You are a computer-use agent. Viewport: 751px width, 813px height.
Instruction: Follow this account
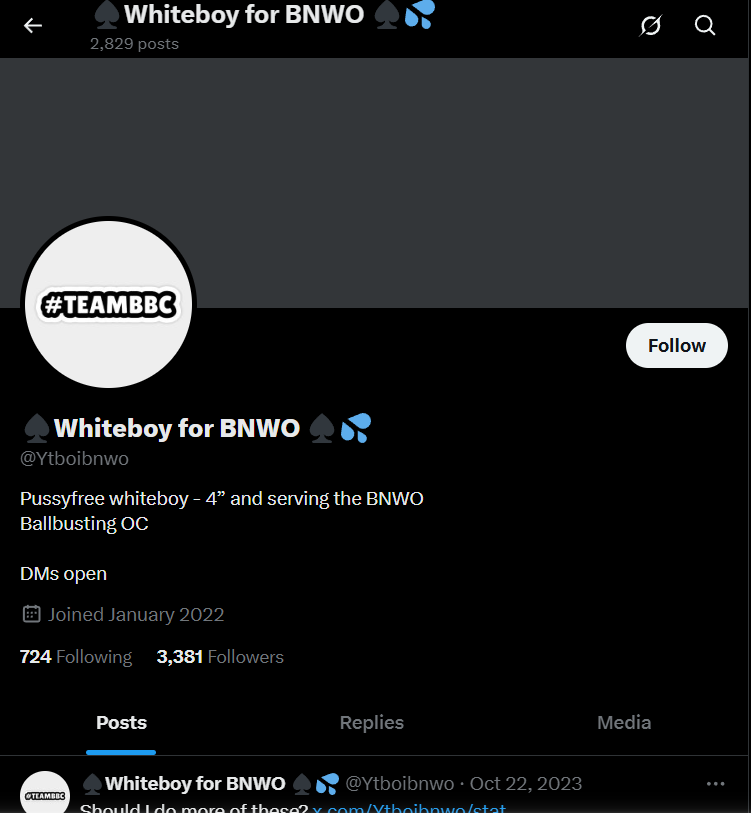[676, 345]
